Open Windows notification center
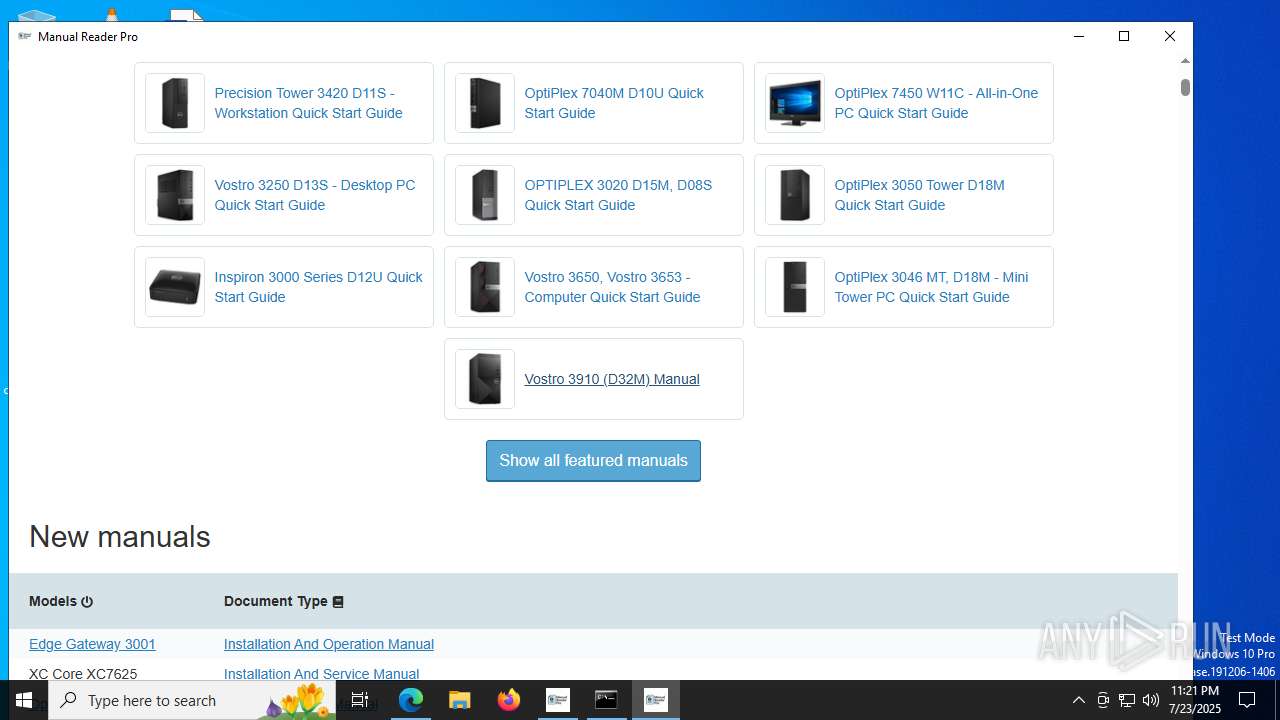This screenshot has height=720, width=1280. [1247, 700]
